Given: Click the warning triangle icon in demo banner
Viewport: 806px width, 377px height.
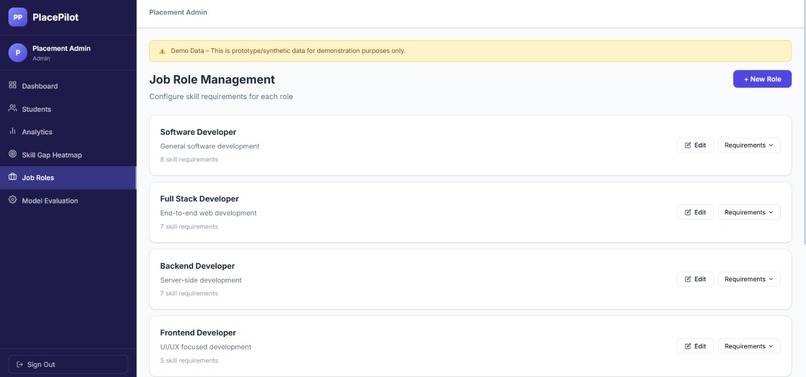Looking at the screenshot, I should pos(162,51).
